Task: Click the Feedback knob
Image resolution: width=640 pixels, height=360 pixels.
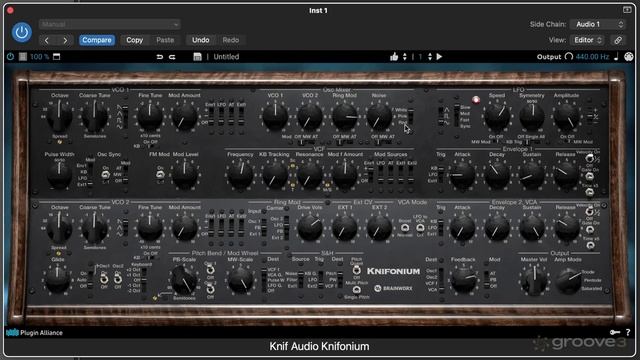Action: point(463,280)
